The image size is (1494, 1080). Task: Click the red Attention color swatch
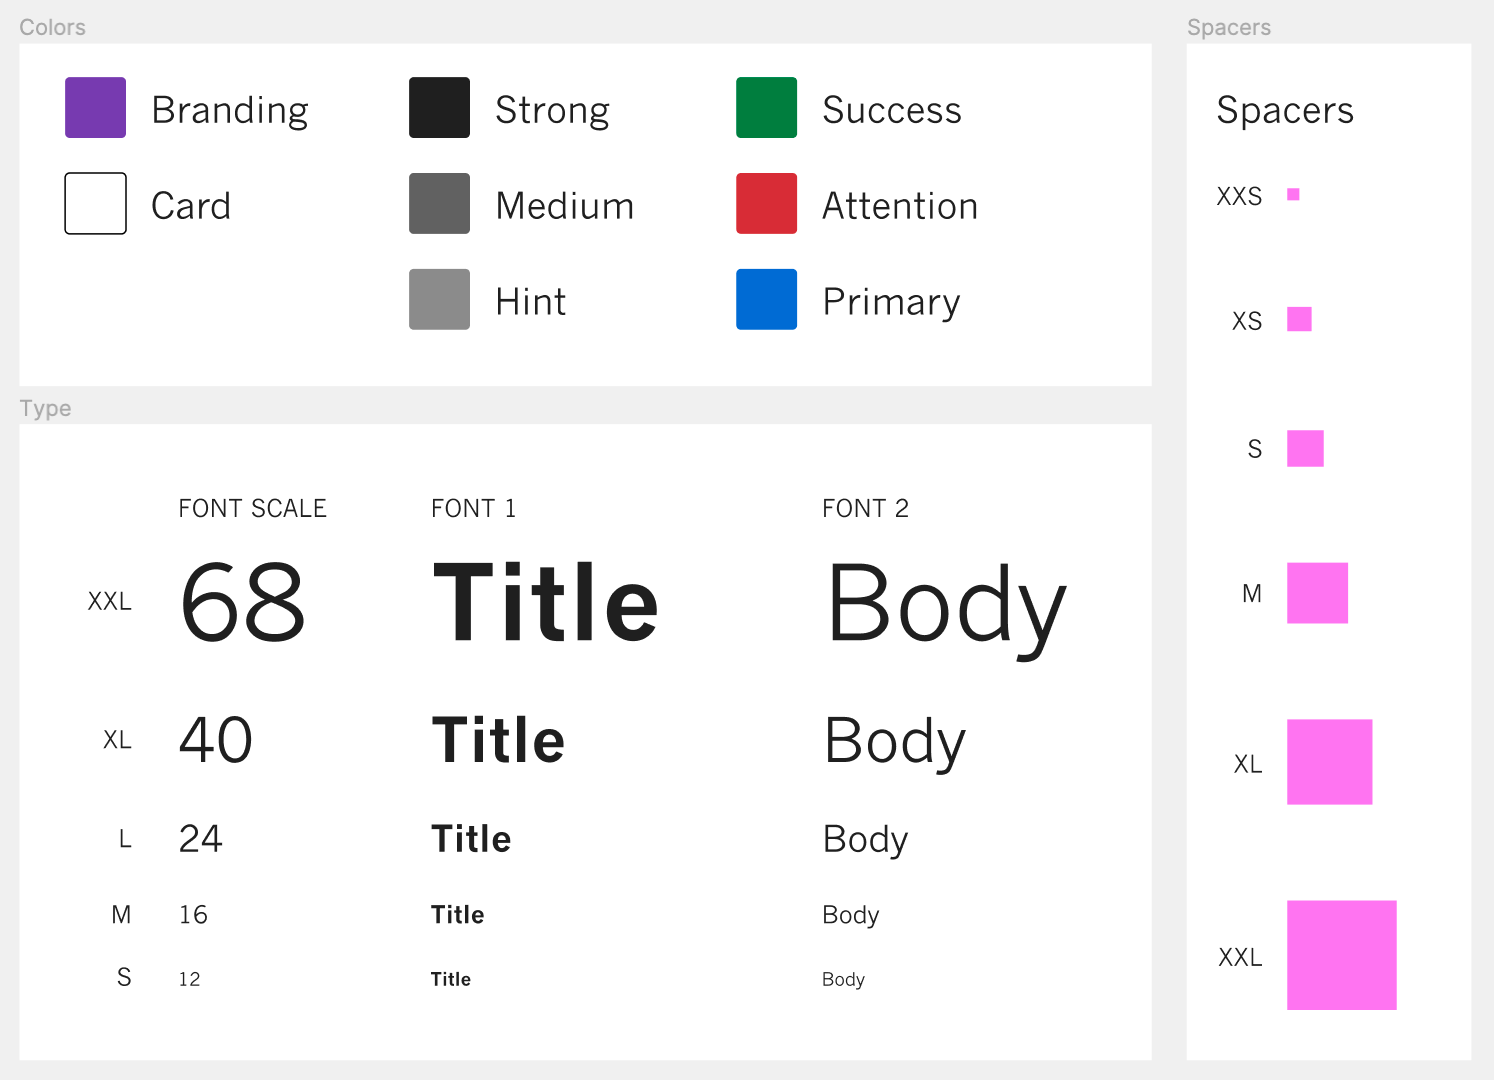[766, 203]
